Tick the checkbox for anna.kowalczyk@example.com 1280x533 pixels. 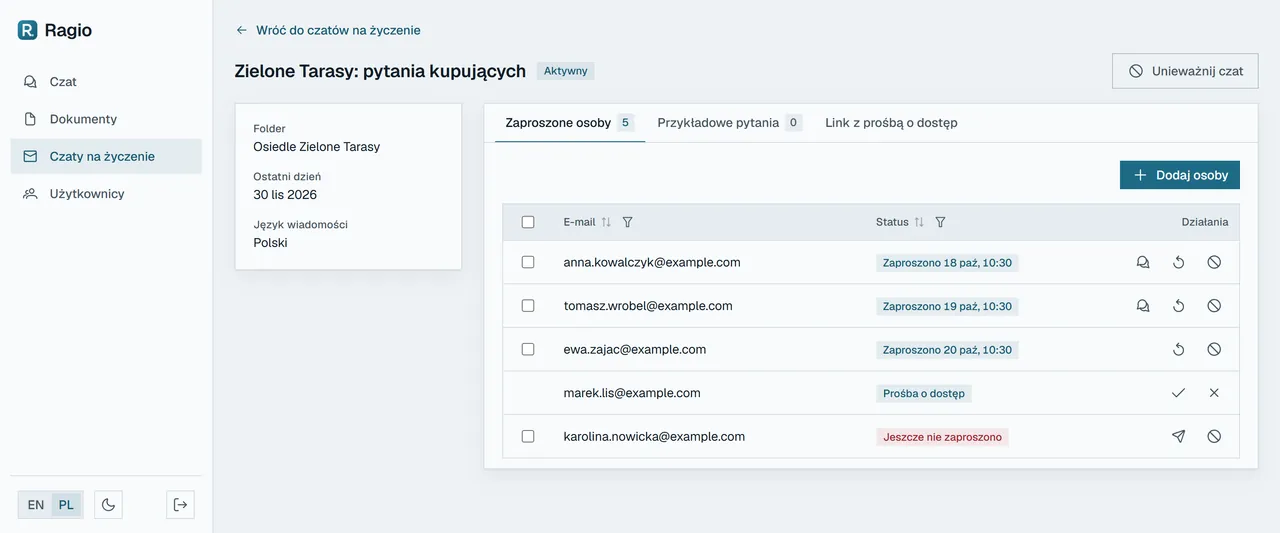(528, 263)
